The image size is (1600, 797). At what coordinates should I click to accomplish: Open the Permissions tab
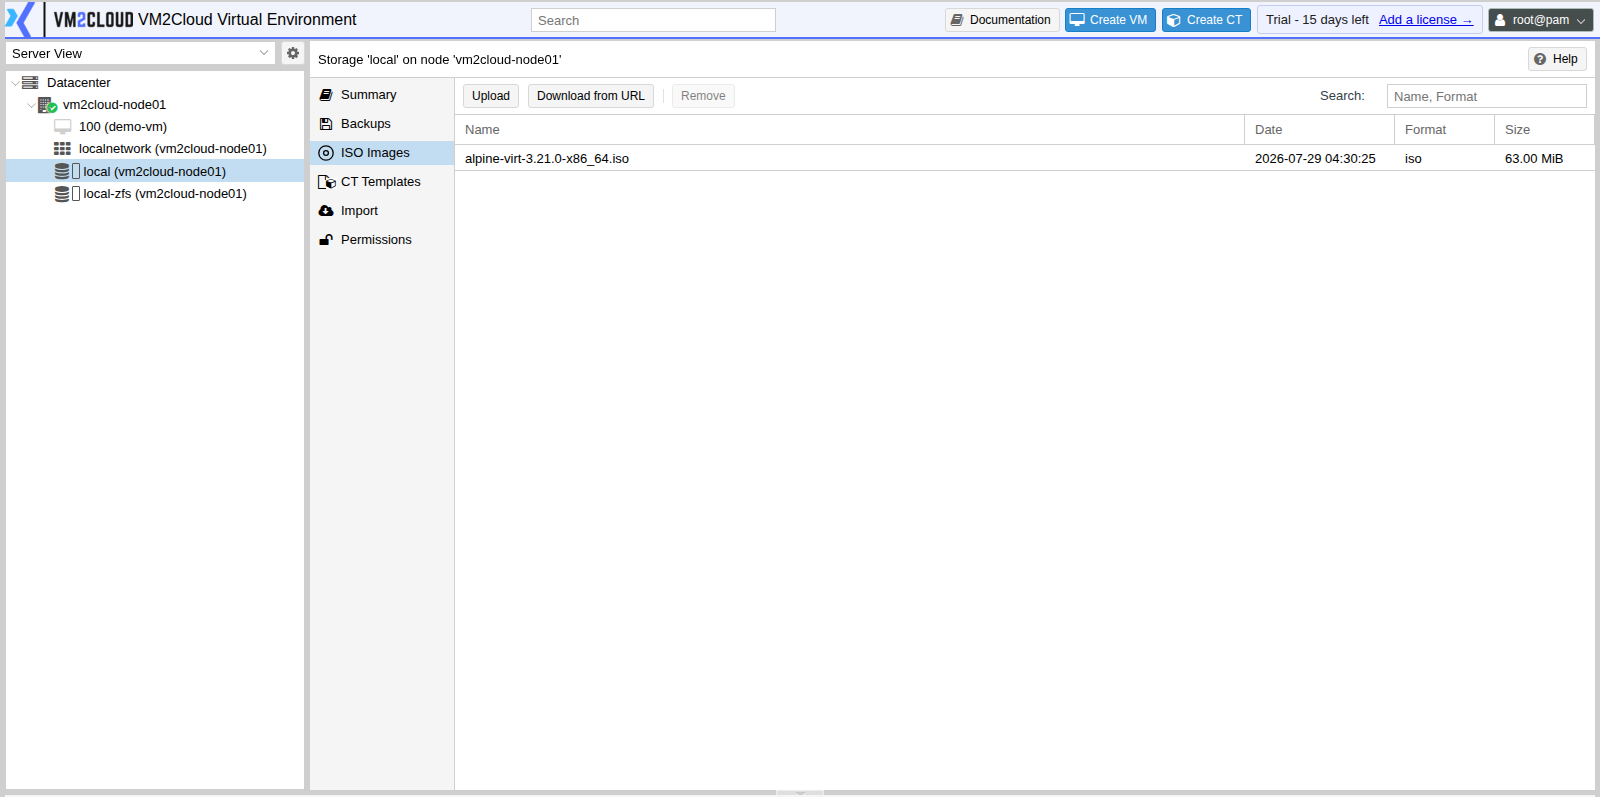pyautogui.click(x=382, y=240)
